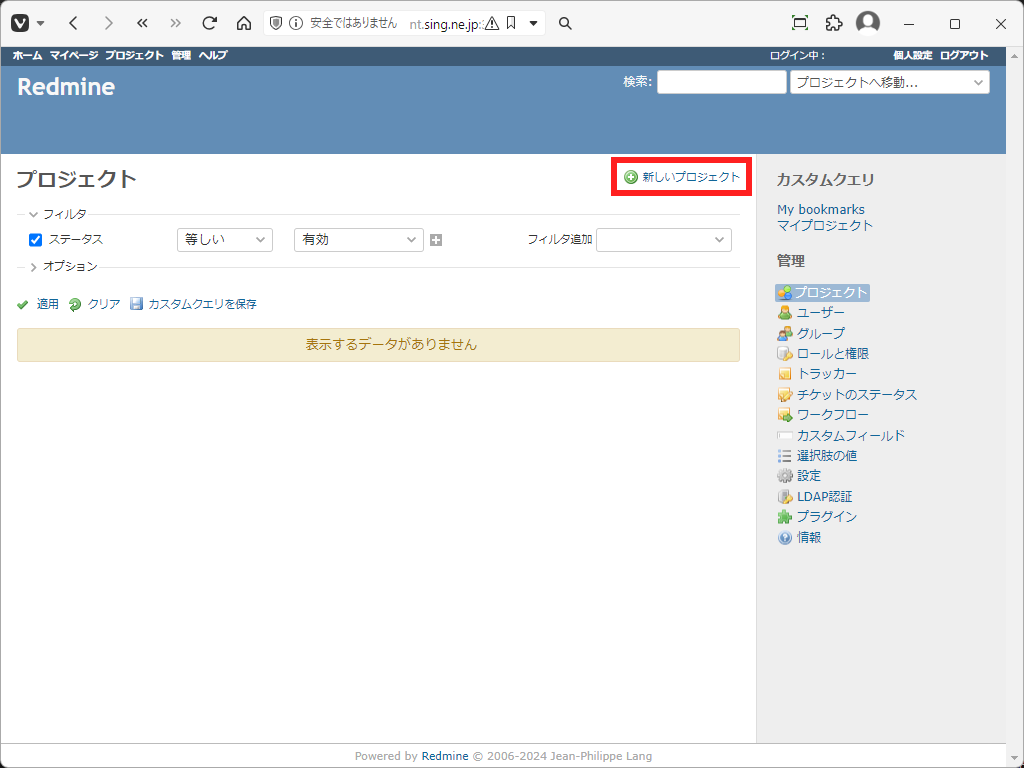Open LDAP認証 in admin sidebar
Viewport: 1024px width, 768px height.
[x=815, y=497]
